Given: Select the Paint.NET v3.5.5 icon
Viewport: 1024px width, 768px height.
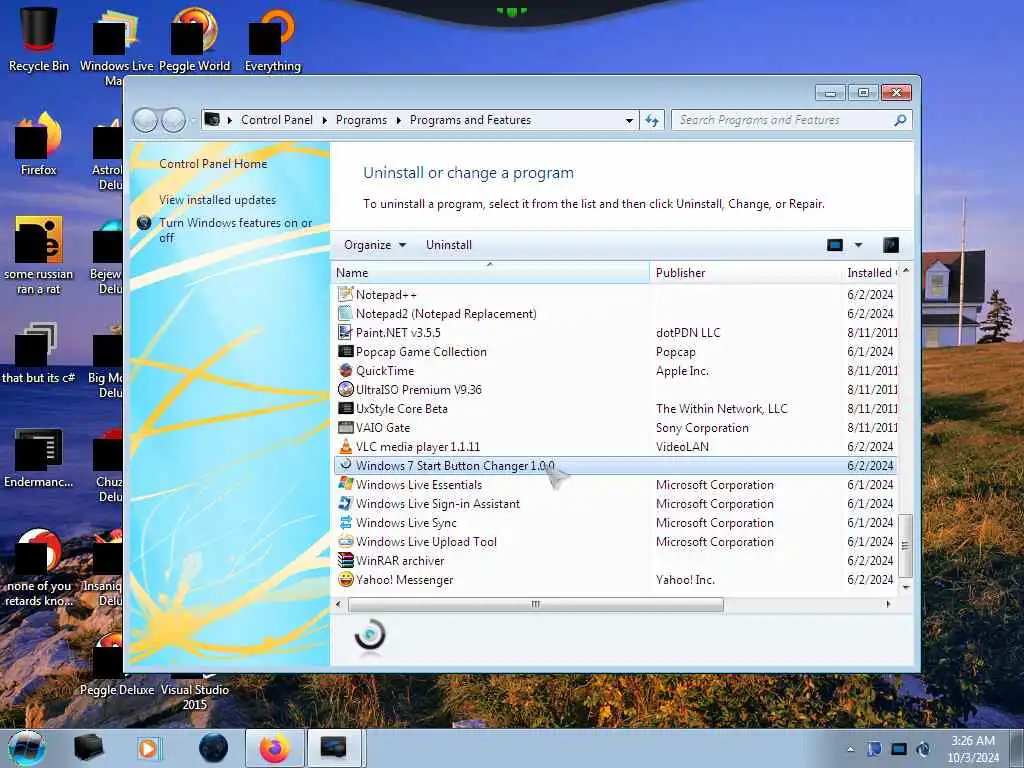Looking at the screenshot, I should point(345,332).
